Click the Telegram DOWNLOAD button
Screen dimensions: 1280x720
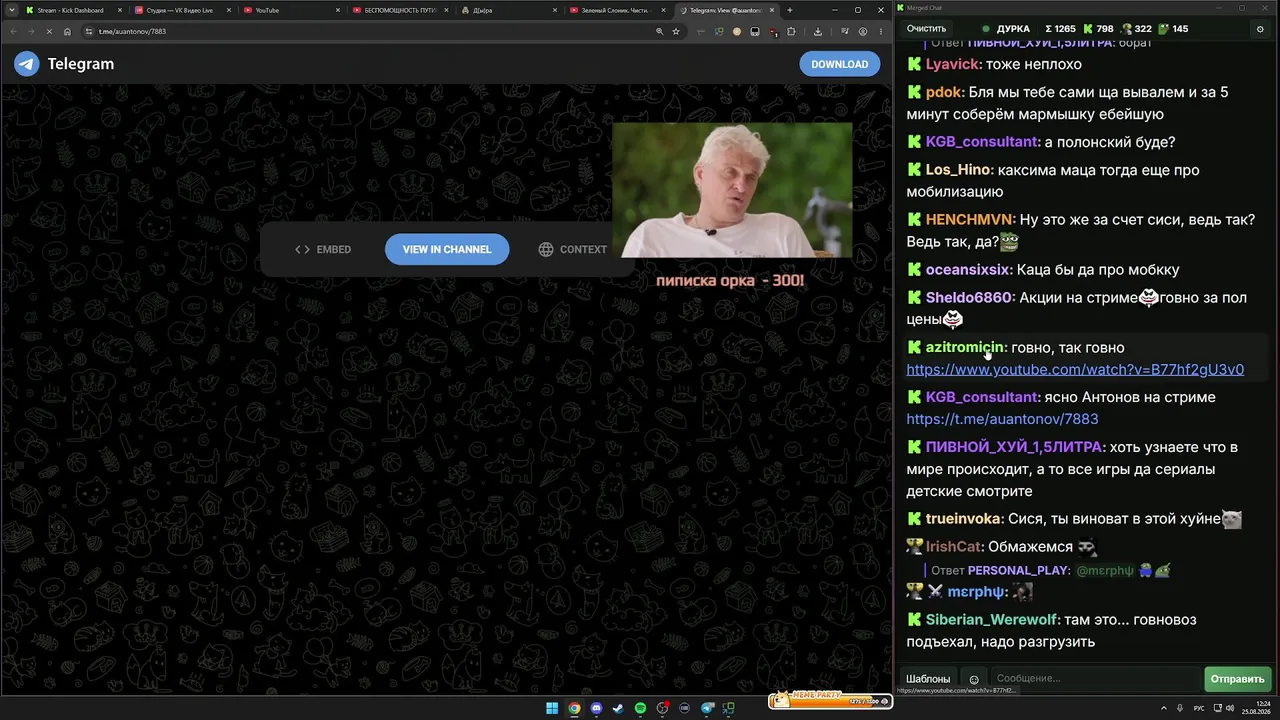click(x=839, y=64)
